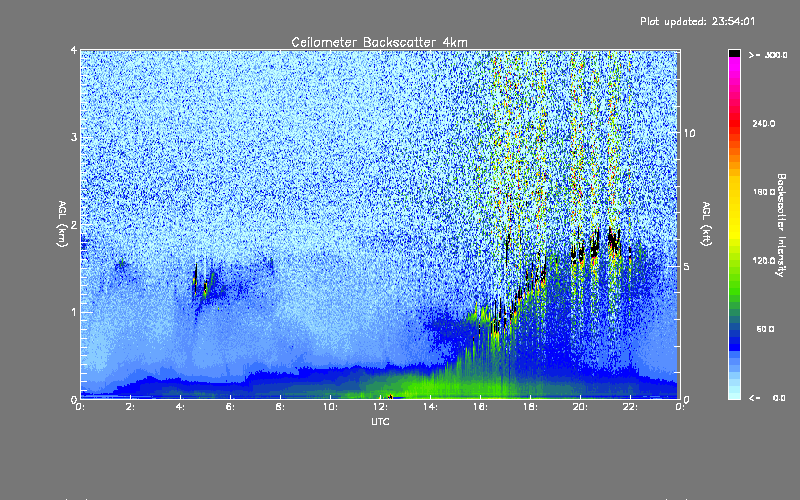The width and height of the screenshot is (800, 500).
Task: Click the '>= 300.0' colorbar maximum label
Action: (x=768, y=55)
